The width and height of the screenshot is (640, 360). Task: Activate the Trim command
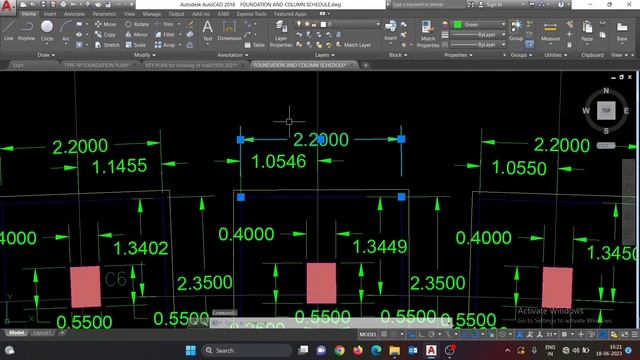164,24
